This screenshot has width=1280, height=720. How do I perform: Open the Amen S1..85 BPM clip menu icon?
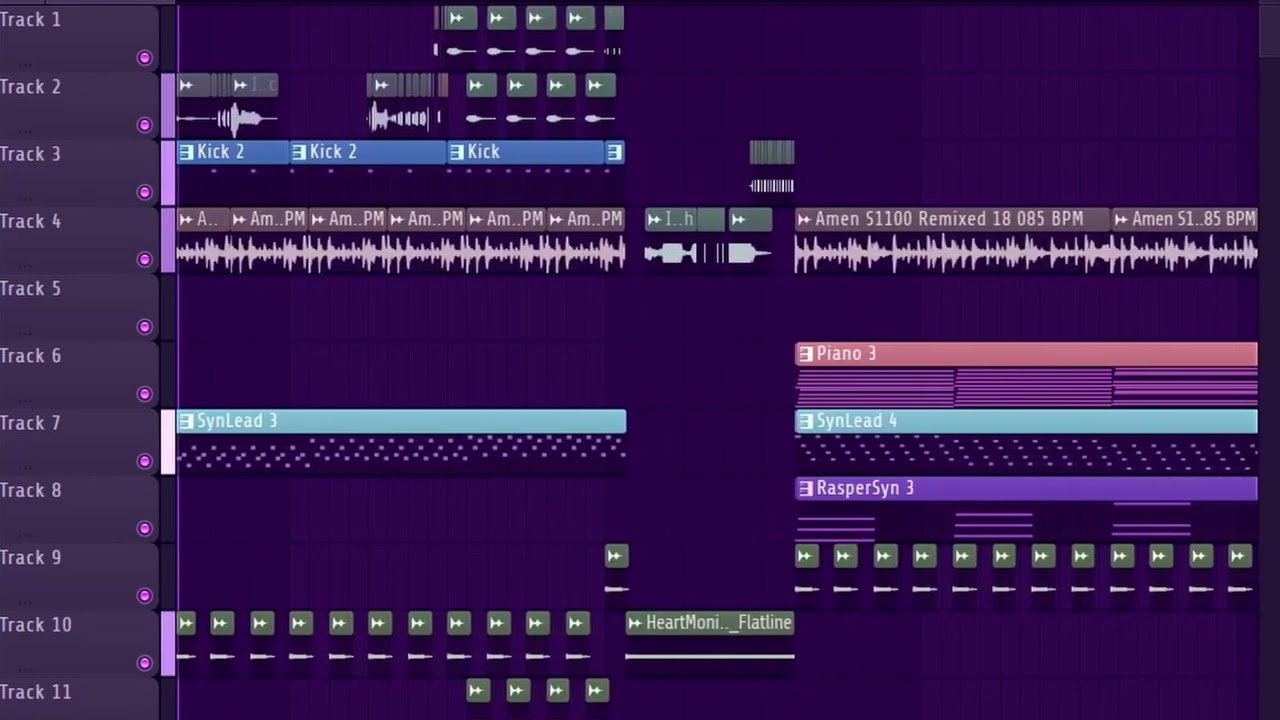click(x=1122, y=219)
